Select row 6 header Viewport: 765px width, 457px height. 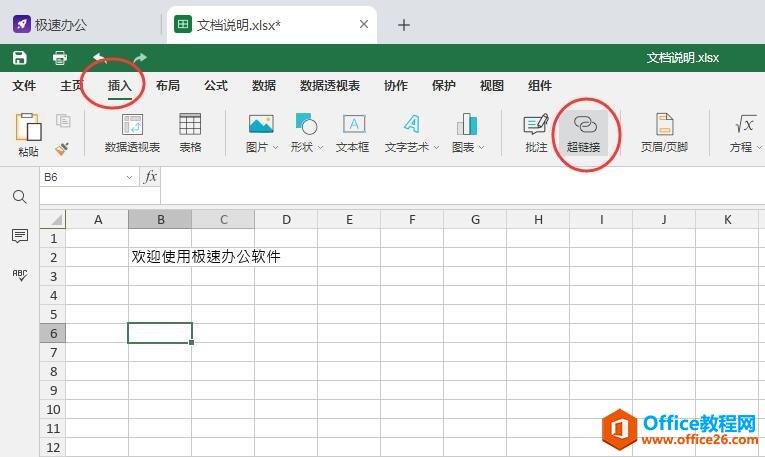[x=53, y=333]
